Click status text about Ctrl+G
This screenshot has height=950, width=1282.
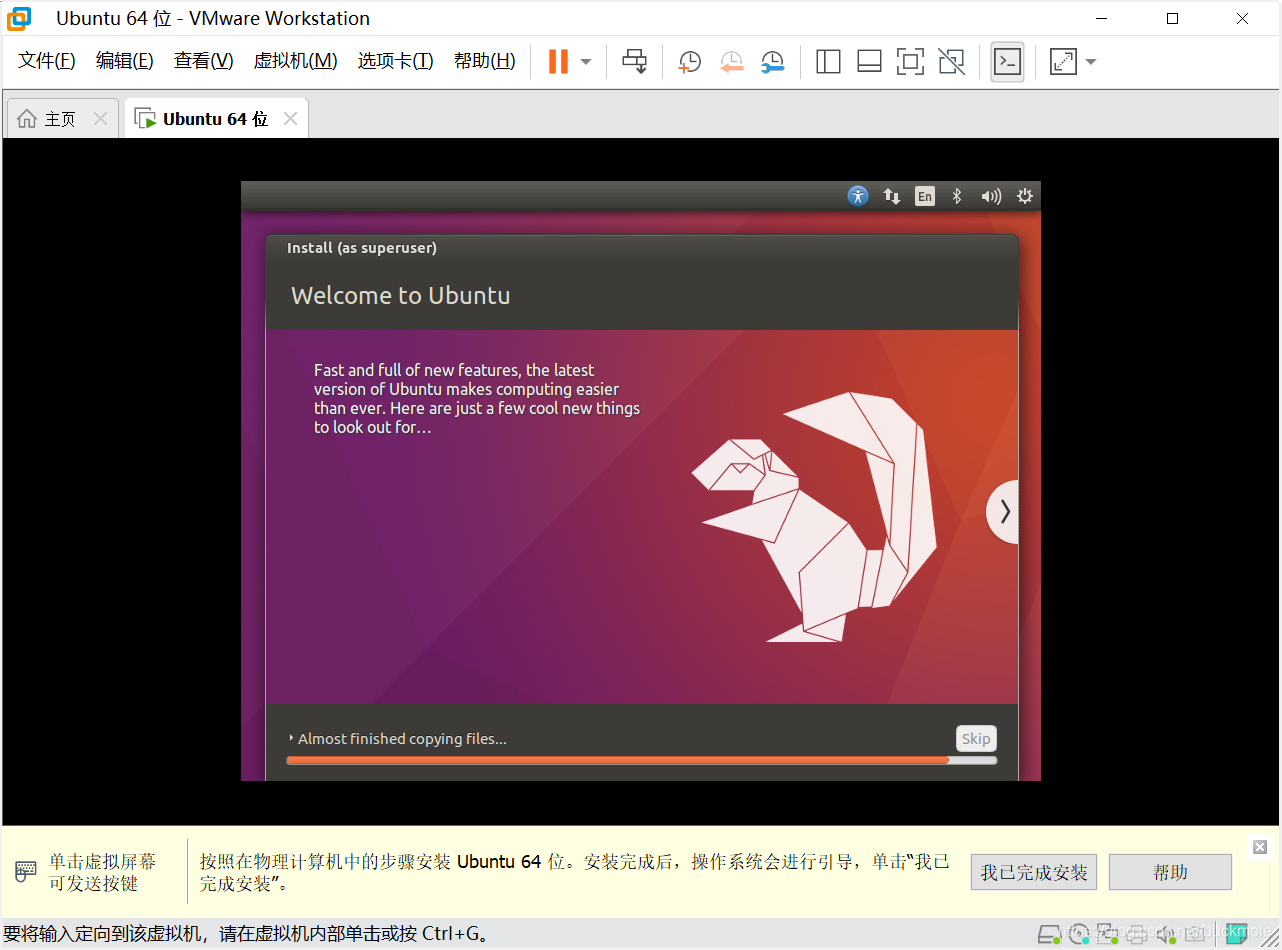coord(247,934)
